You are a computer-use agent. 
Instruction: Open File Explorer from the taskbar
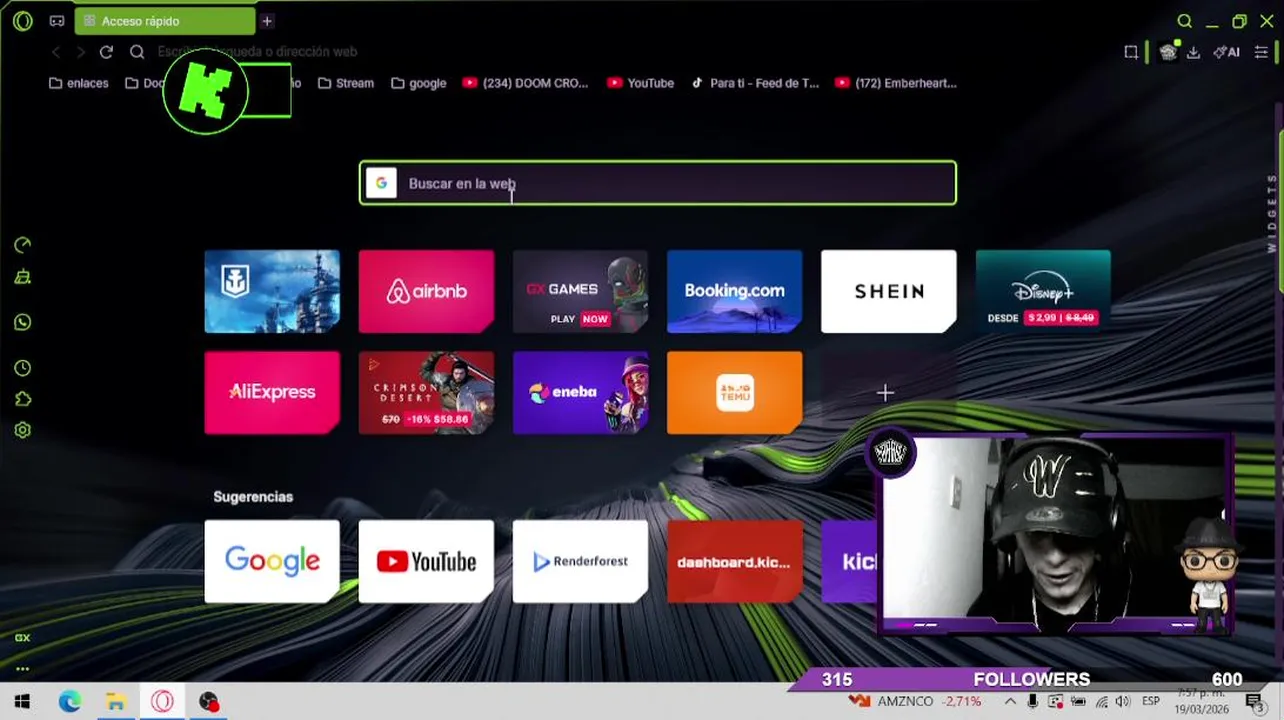[115, 702]
